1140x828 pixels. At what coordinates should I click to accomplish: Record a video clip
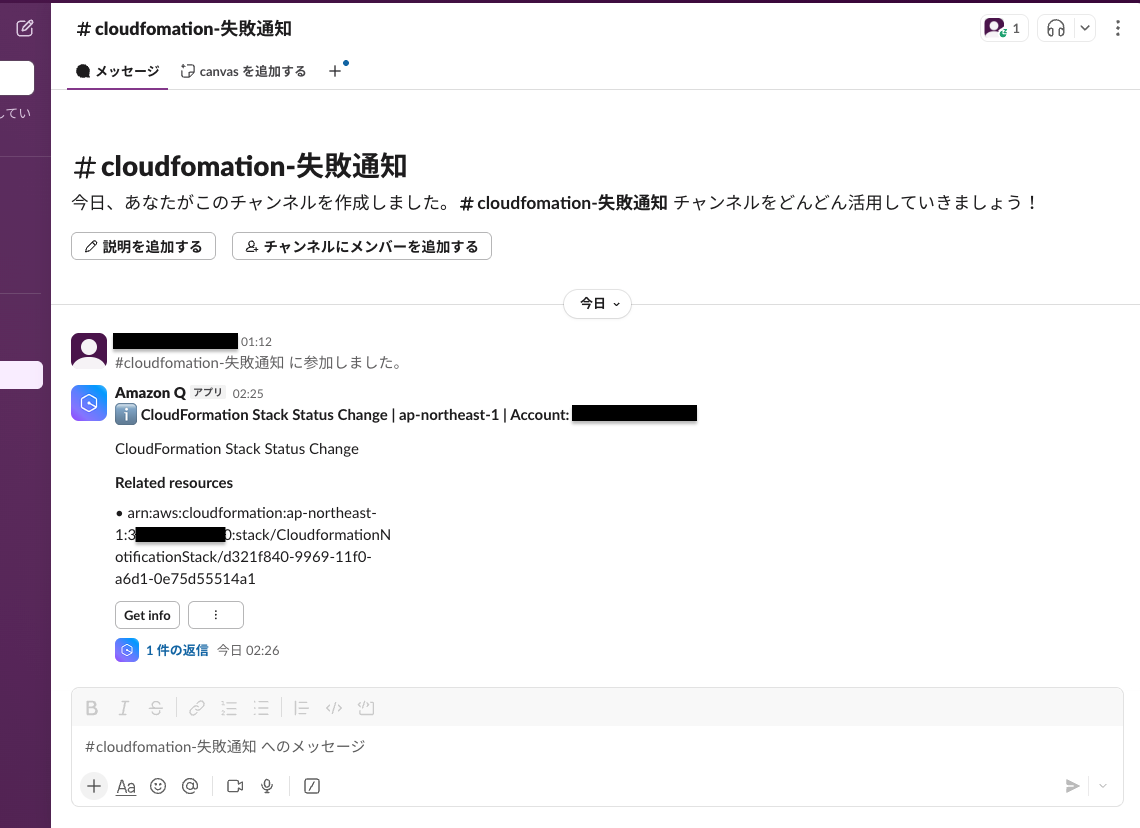[235, 786]
